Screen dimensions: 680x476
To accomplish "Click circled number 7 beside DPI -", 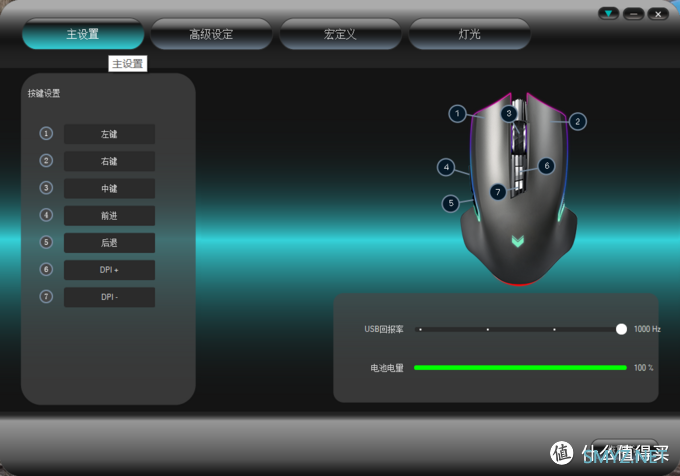I will (46, 297).
